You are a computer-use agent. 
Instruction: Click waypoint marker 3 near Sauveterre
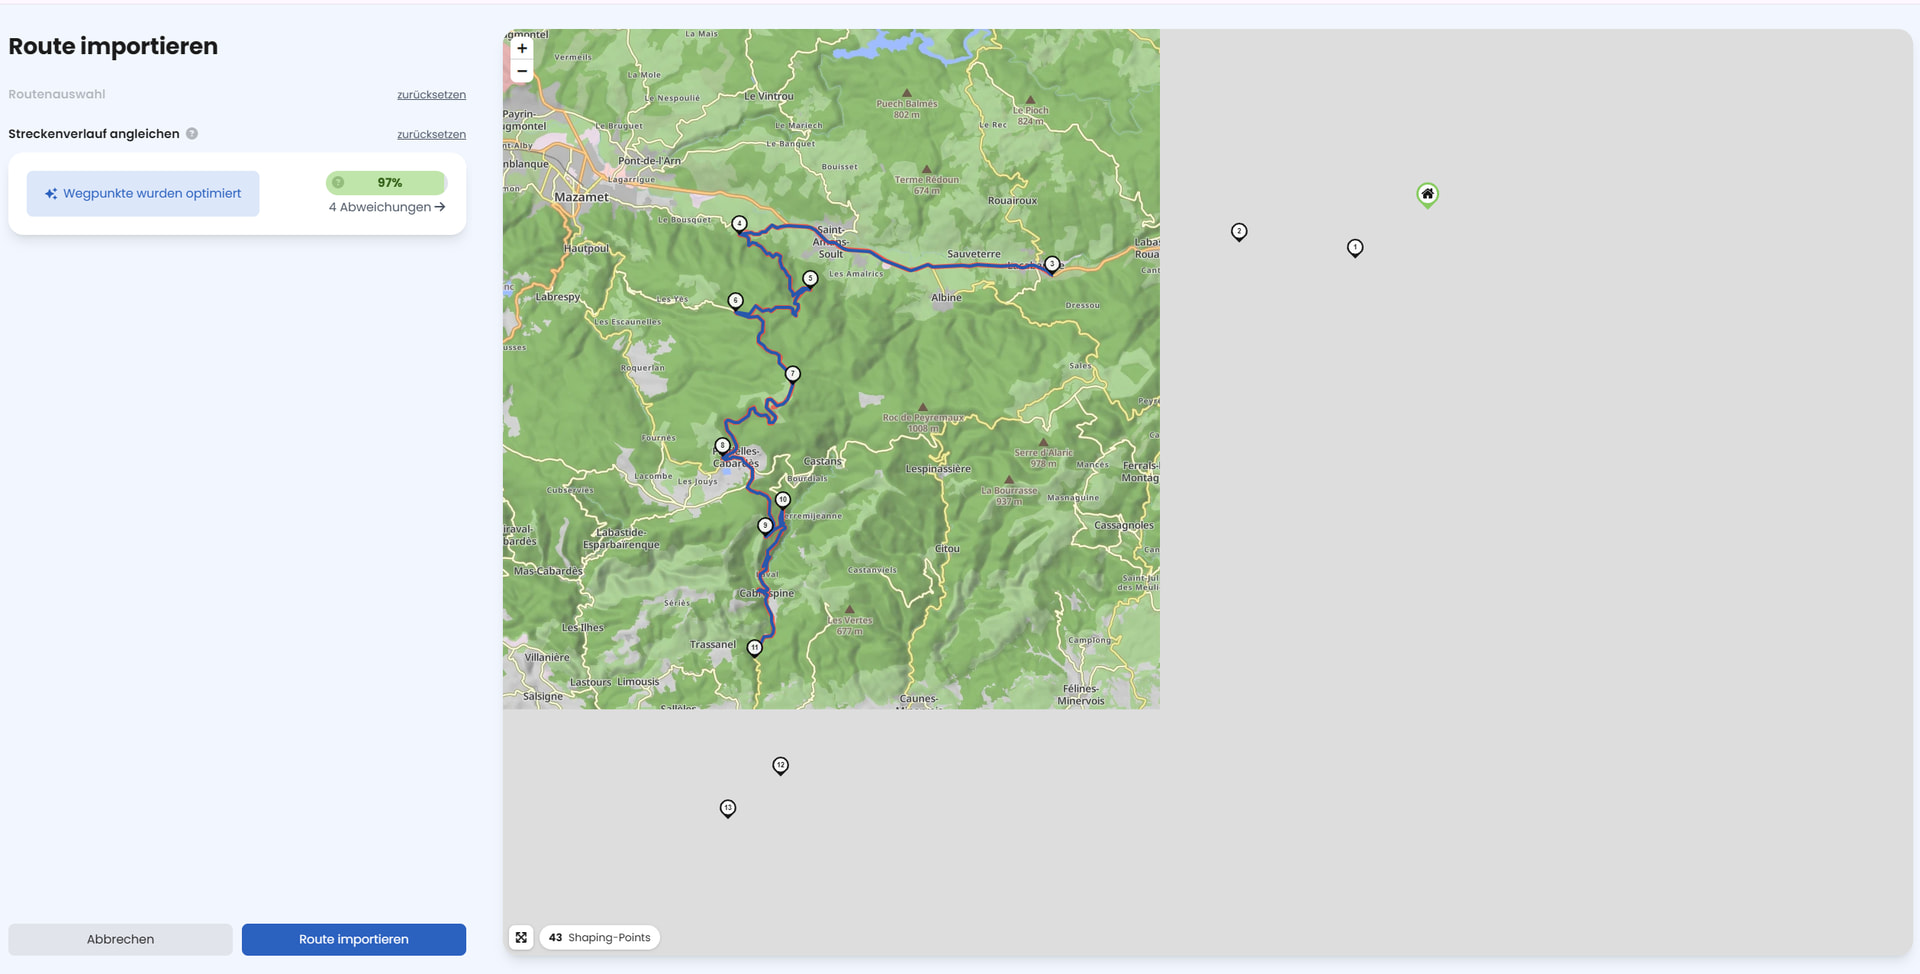pos(1051,264)
